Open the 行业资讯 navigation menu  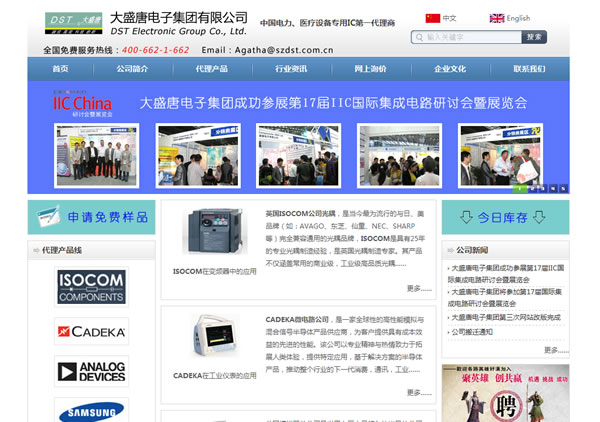[x=291, y=69]
